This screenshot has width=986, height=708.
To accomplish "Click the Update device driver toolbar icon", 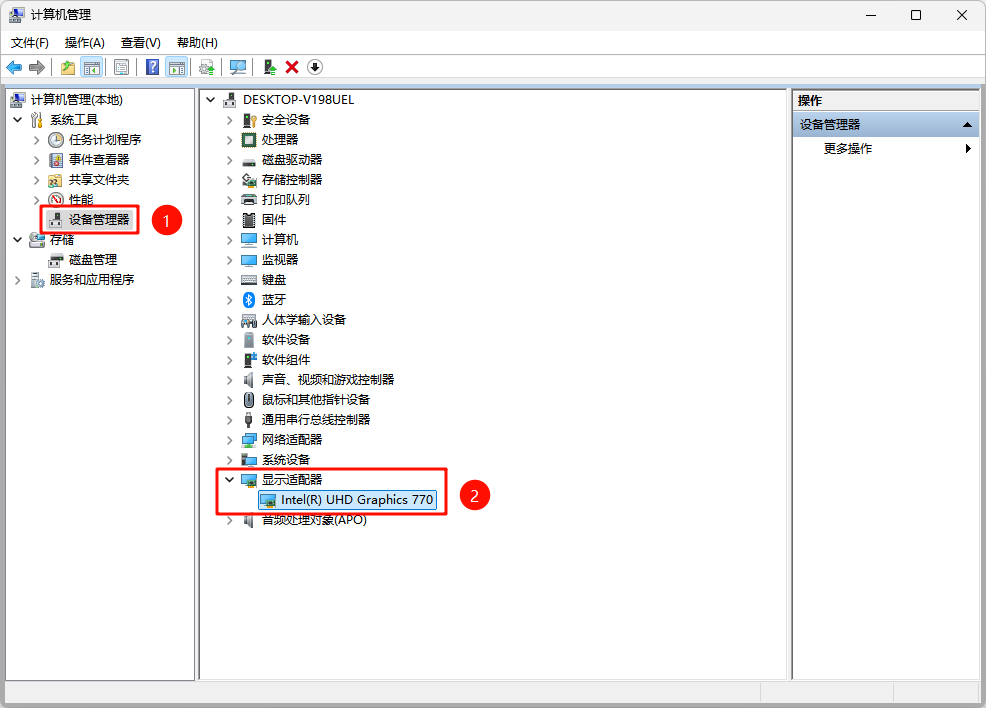I will (x=270, y=67).
